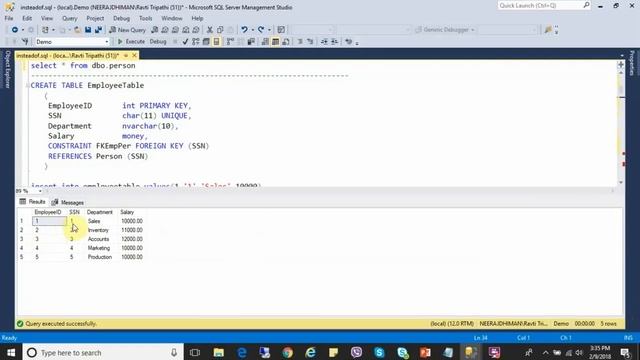Viewport: 640px width, 360px height.
Task: Click the Increase Indent icon
Action: [x=334, y=42]
